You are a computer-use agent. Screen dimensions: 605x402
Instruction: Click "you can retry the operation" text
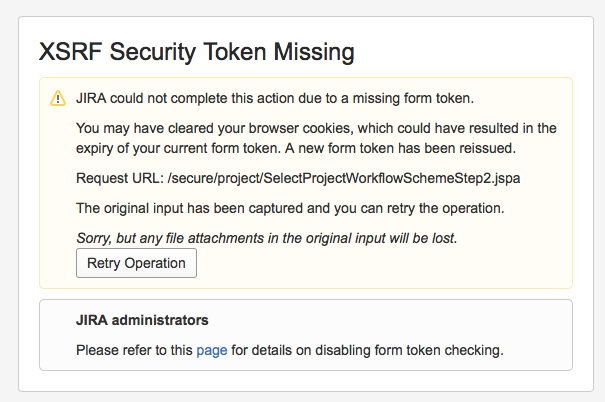[x=419, y=209]
